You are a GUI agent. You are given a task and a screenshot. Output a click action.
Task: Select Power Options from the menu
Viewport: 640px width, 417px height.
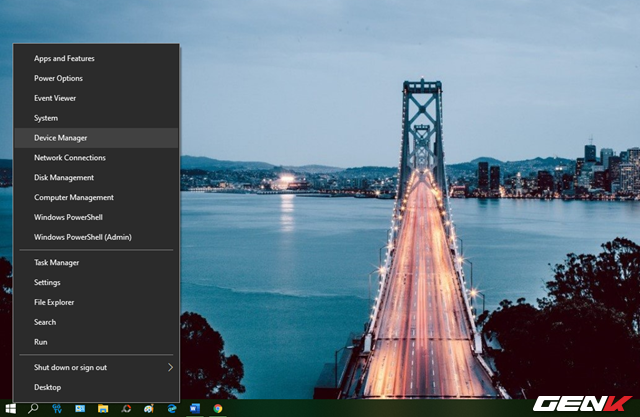58,78
